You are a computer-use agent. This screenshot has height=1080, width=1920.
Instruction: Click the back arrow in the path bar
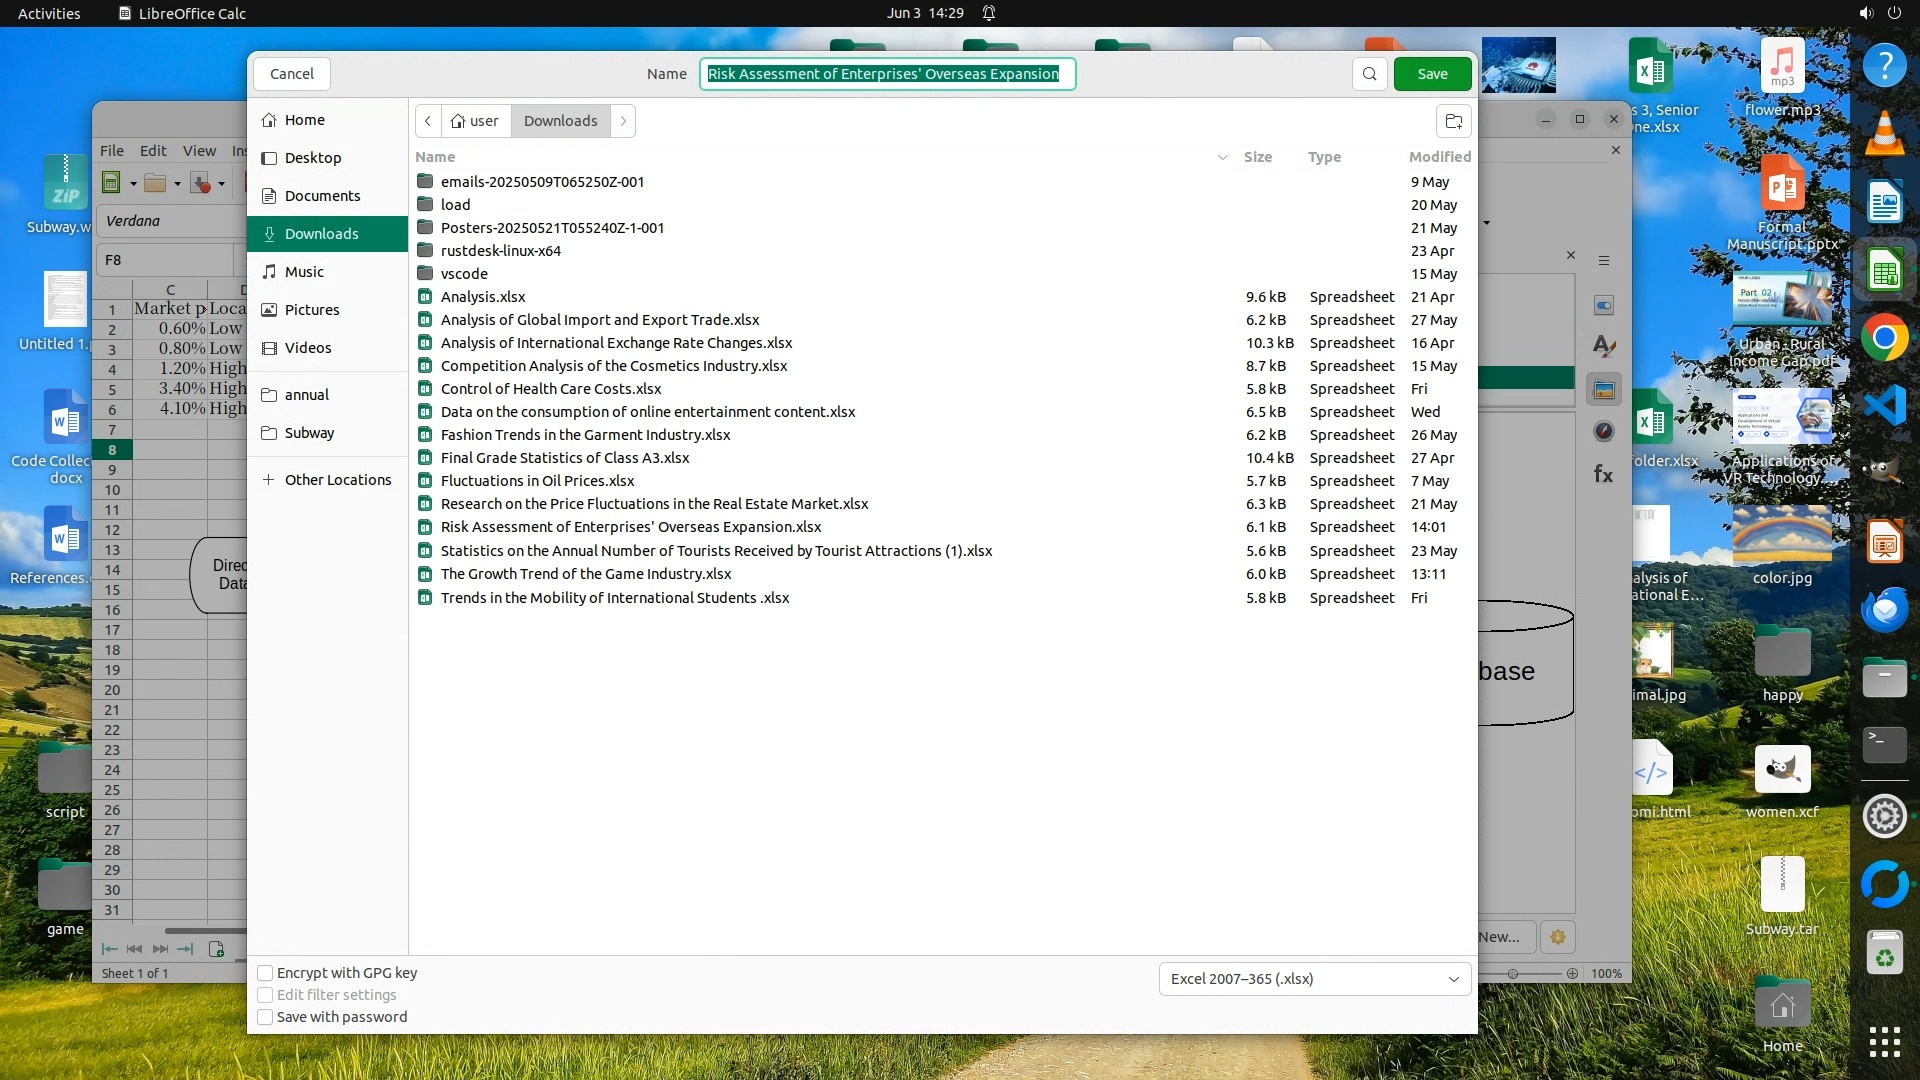click(428, 121)
